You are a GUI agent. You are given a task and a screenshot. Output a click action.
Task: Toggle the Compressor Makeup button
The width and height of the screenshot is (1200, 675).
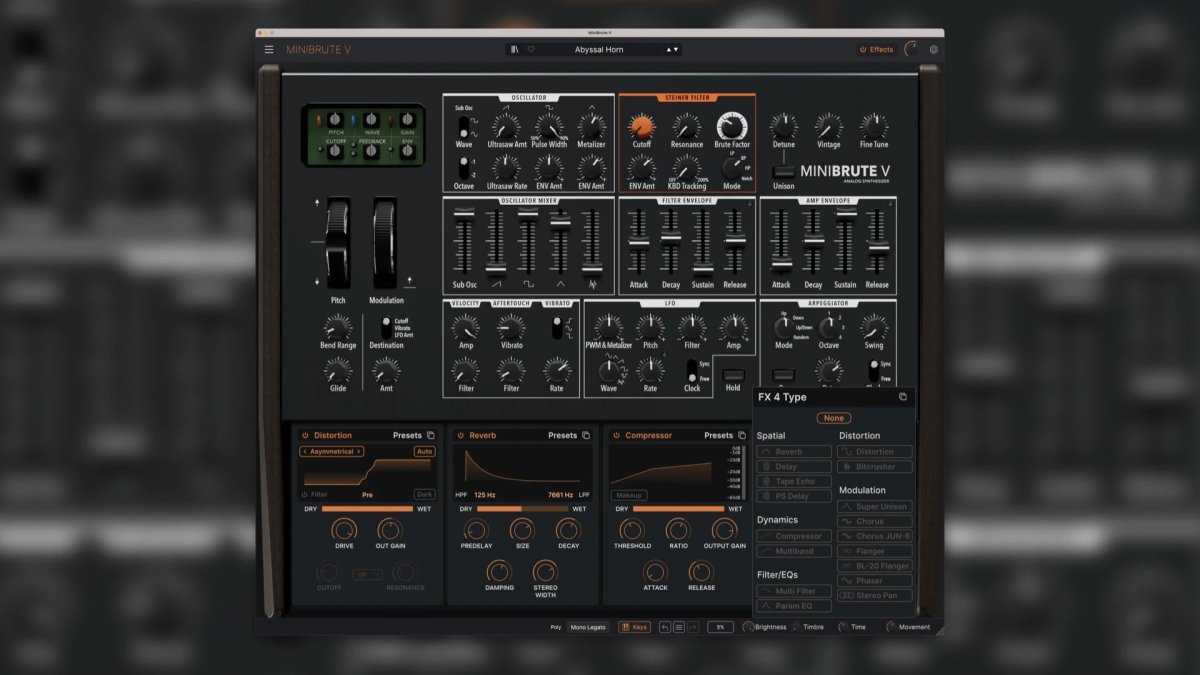coord(628,495)
